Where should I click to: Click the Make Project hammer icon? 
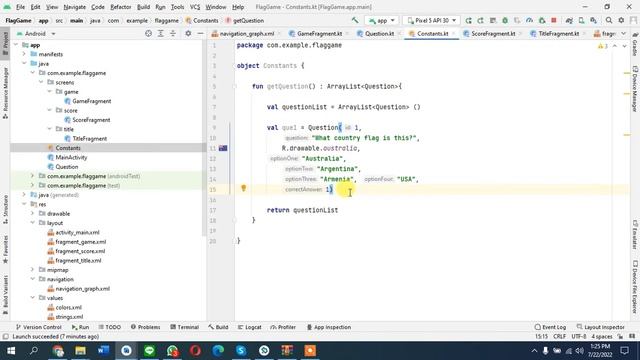355,20
